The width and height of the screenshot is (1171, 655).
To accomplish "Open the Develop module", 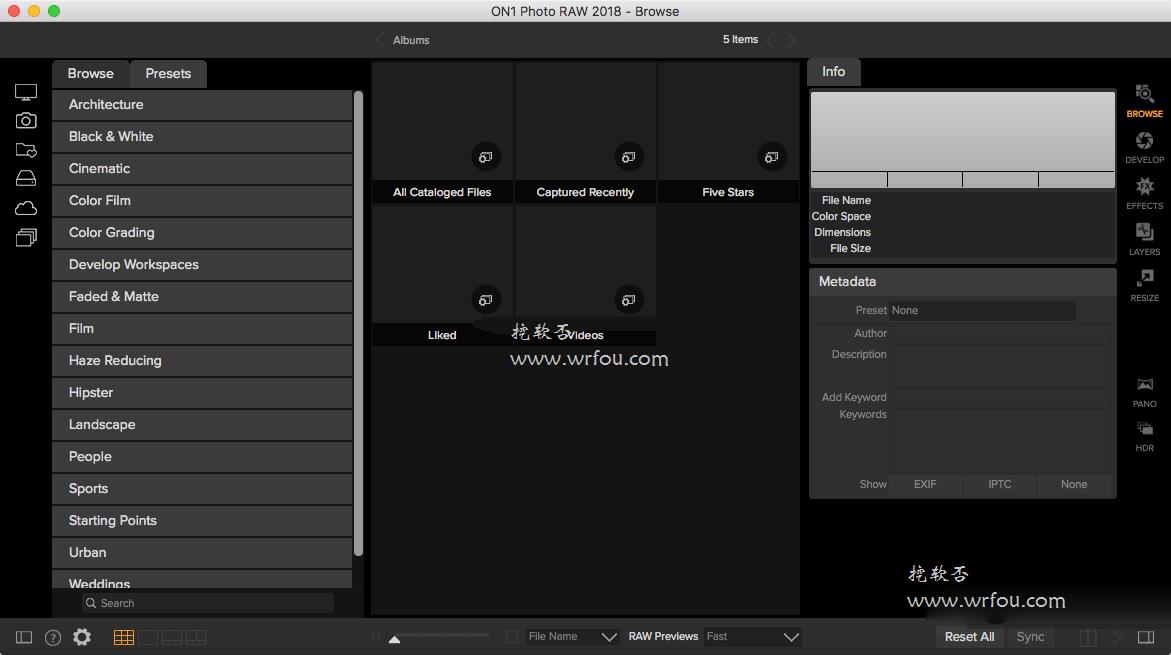I will coord(1144,148).
